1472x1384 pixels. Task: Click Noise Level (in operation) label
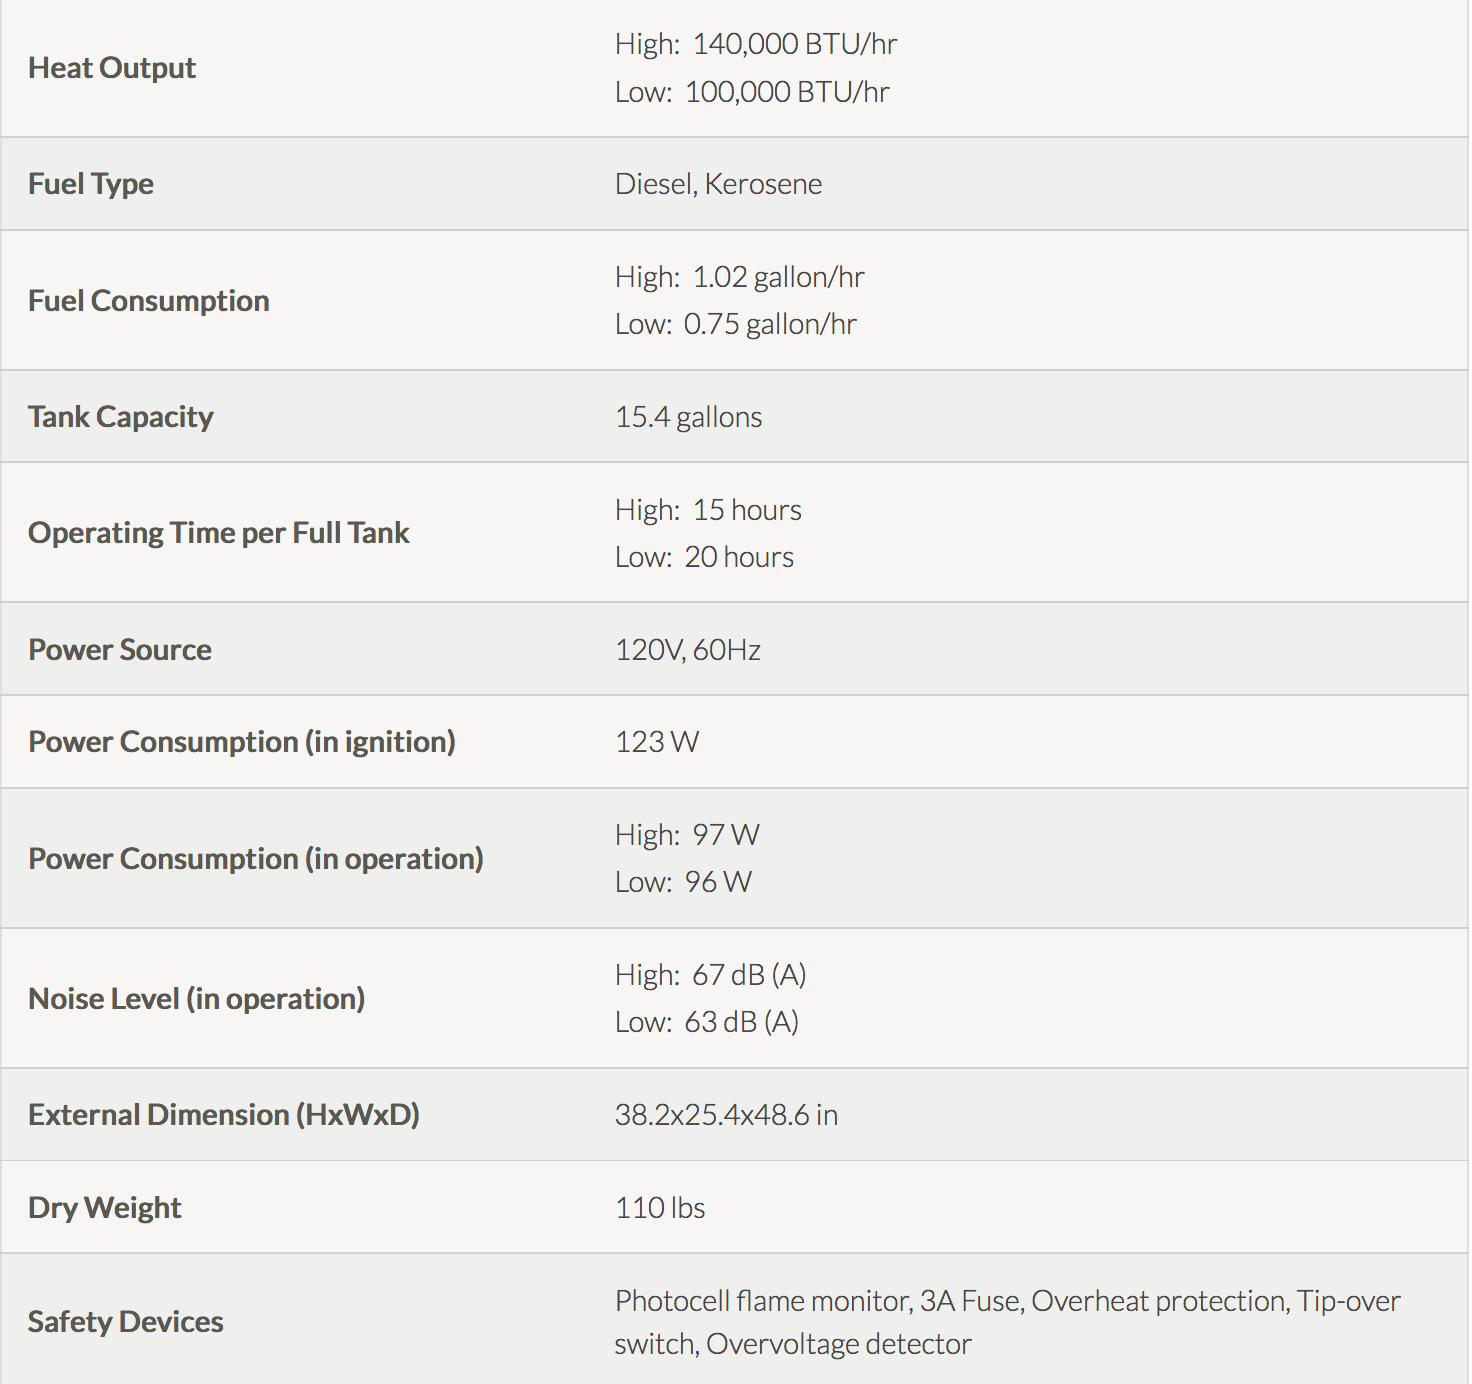(197, 999)
